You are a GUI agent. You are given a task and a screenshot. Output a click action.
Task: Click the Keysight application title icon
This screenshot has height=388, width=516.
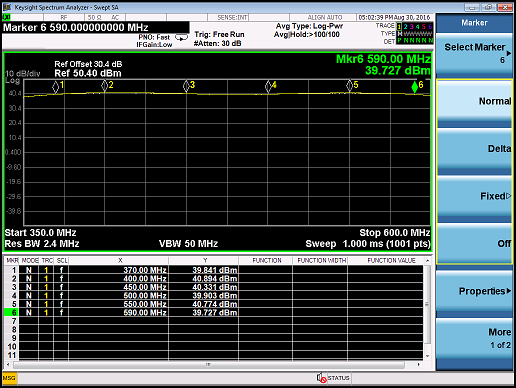tap(8, 7)
